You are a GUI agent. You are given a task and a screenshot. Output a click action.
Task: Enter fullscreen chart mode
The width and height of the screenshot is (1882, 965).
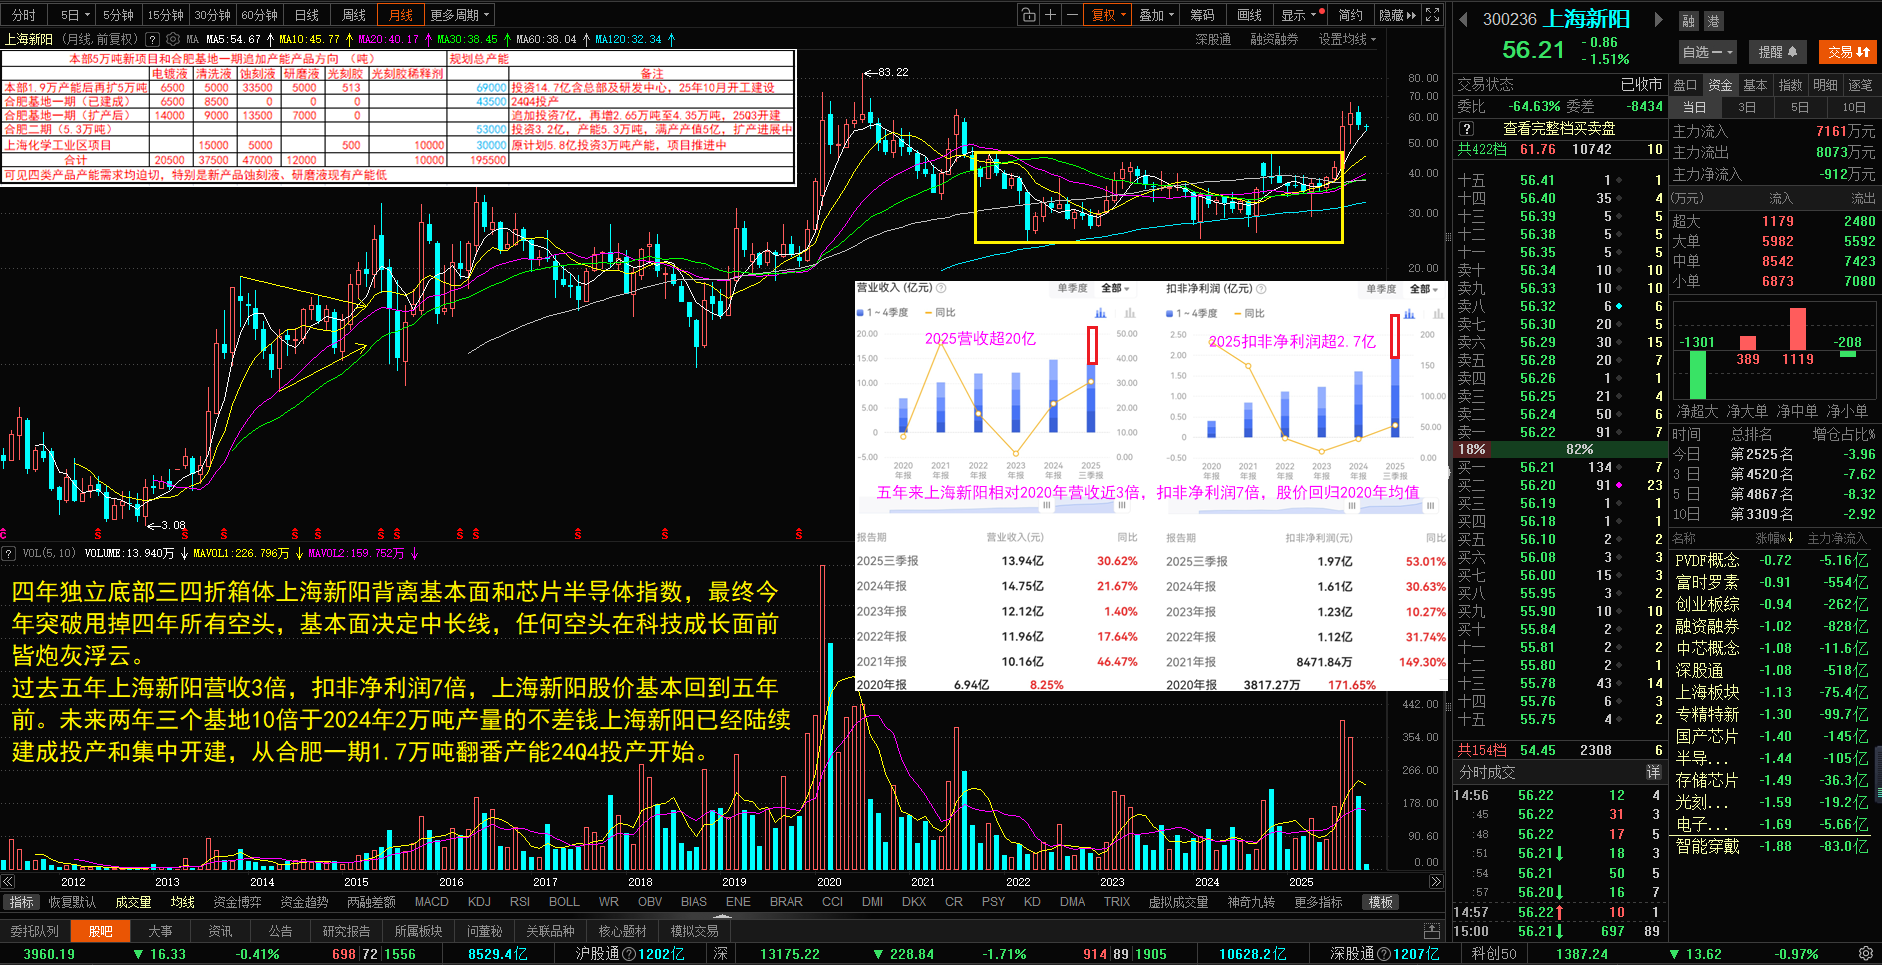1433,15
